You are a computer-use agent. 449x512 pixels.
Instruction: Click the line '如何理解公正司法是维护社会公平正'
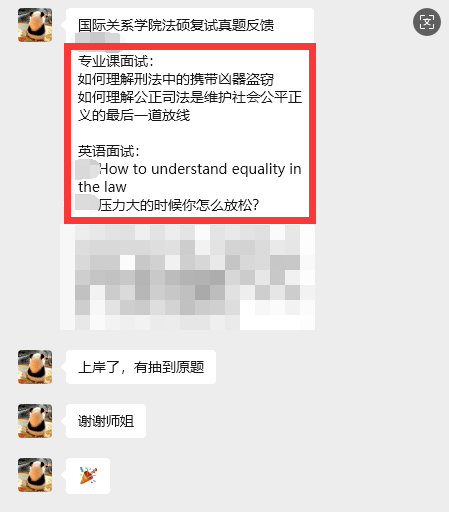tap(190, 97)
